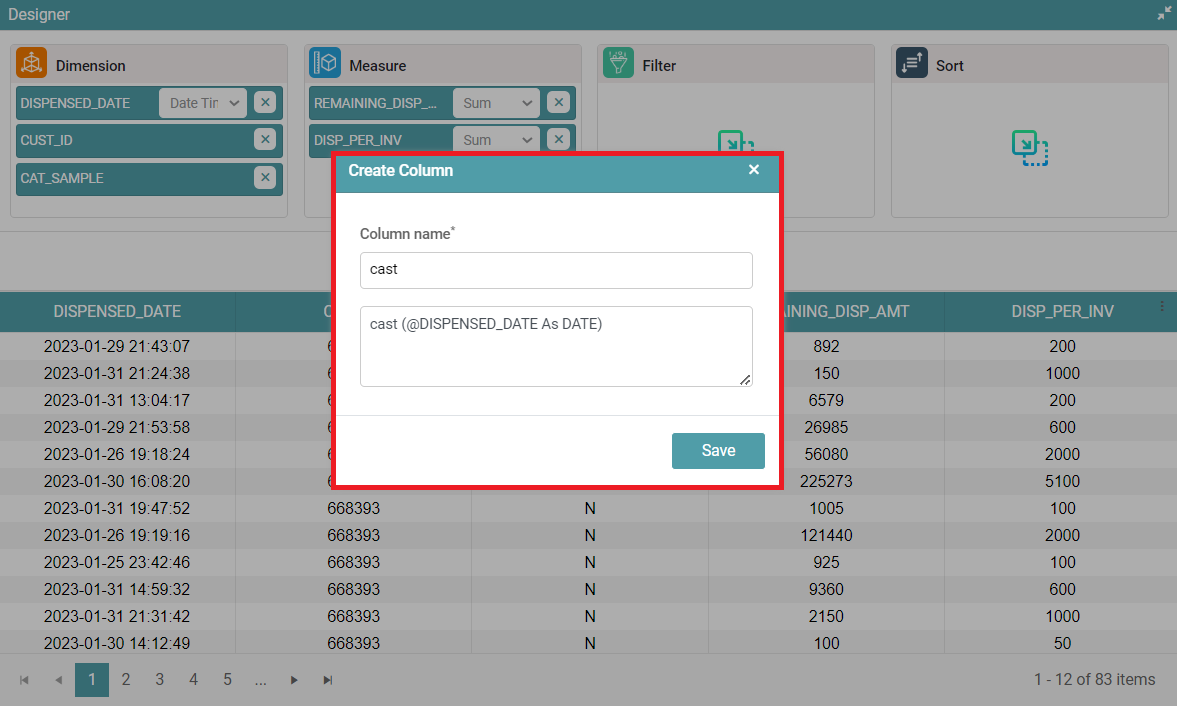
Task: Click the drop-zone icon in Sort panel
Action: point(1029,149)
